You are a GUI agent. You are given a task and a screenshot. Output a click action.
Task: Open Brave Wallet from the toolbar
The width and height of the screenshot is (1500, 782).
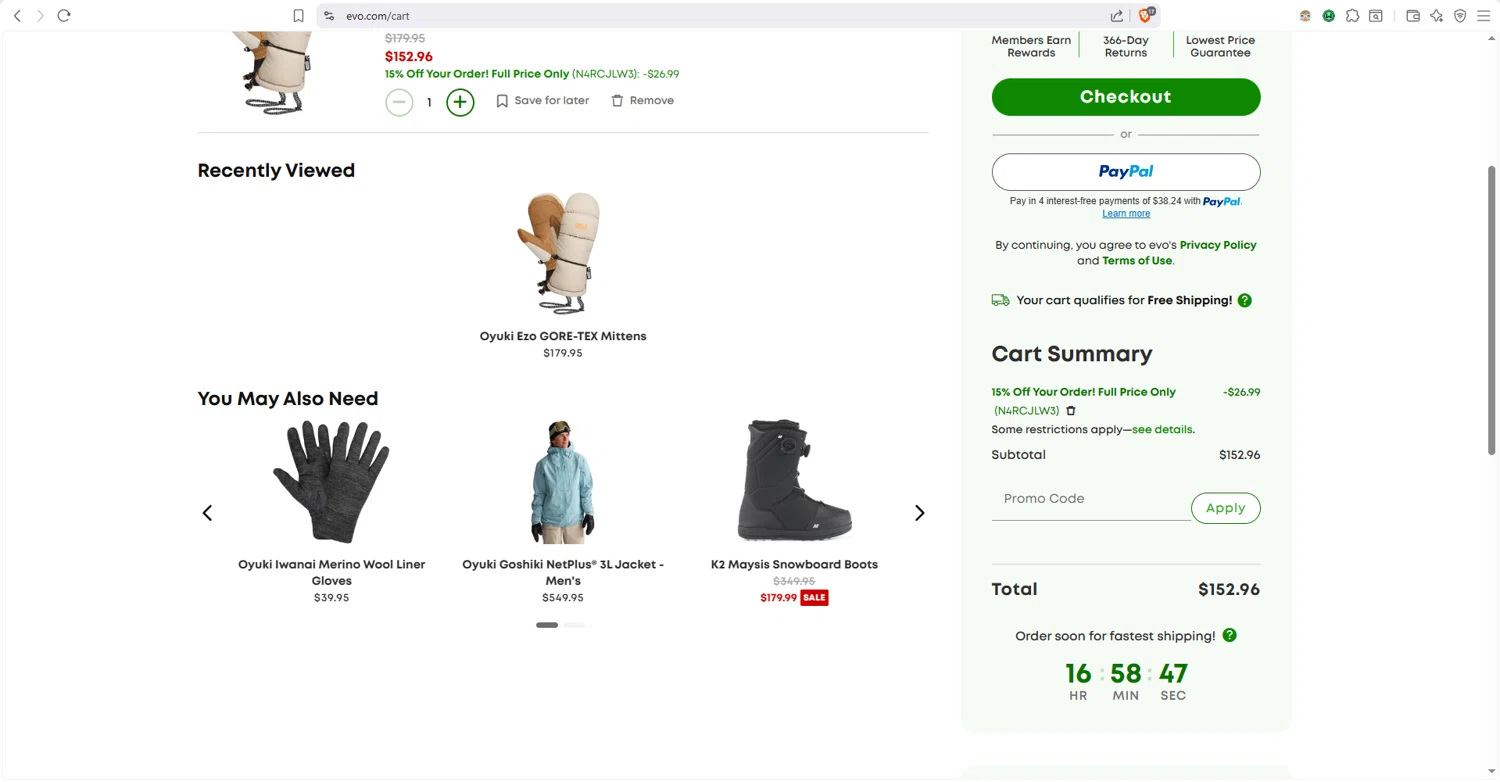click(x=1413, y=16)
